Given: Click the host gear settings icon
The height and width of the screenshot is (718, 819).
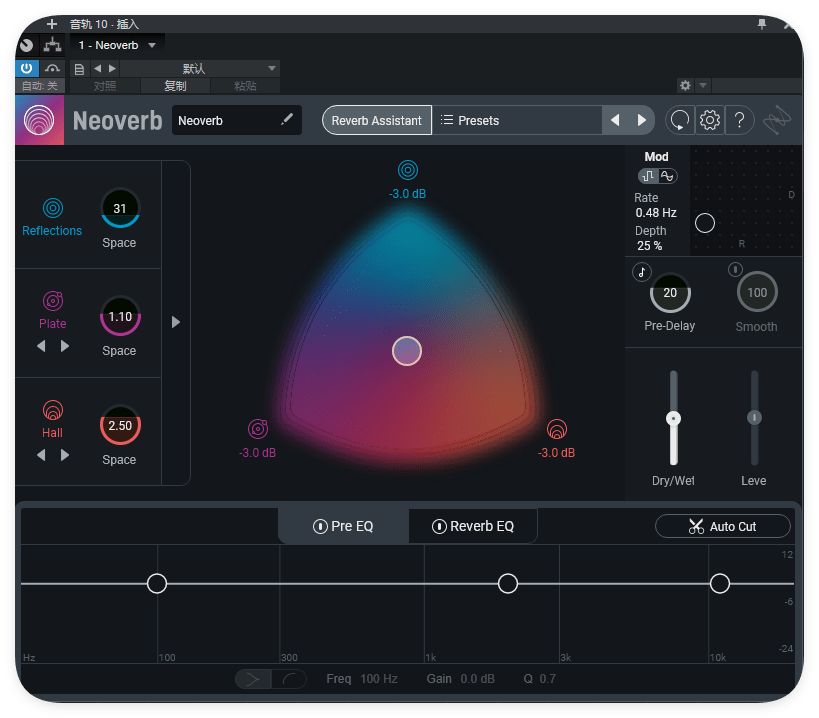Looking at the screenshot, I should (x=685, y=85).
